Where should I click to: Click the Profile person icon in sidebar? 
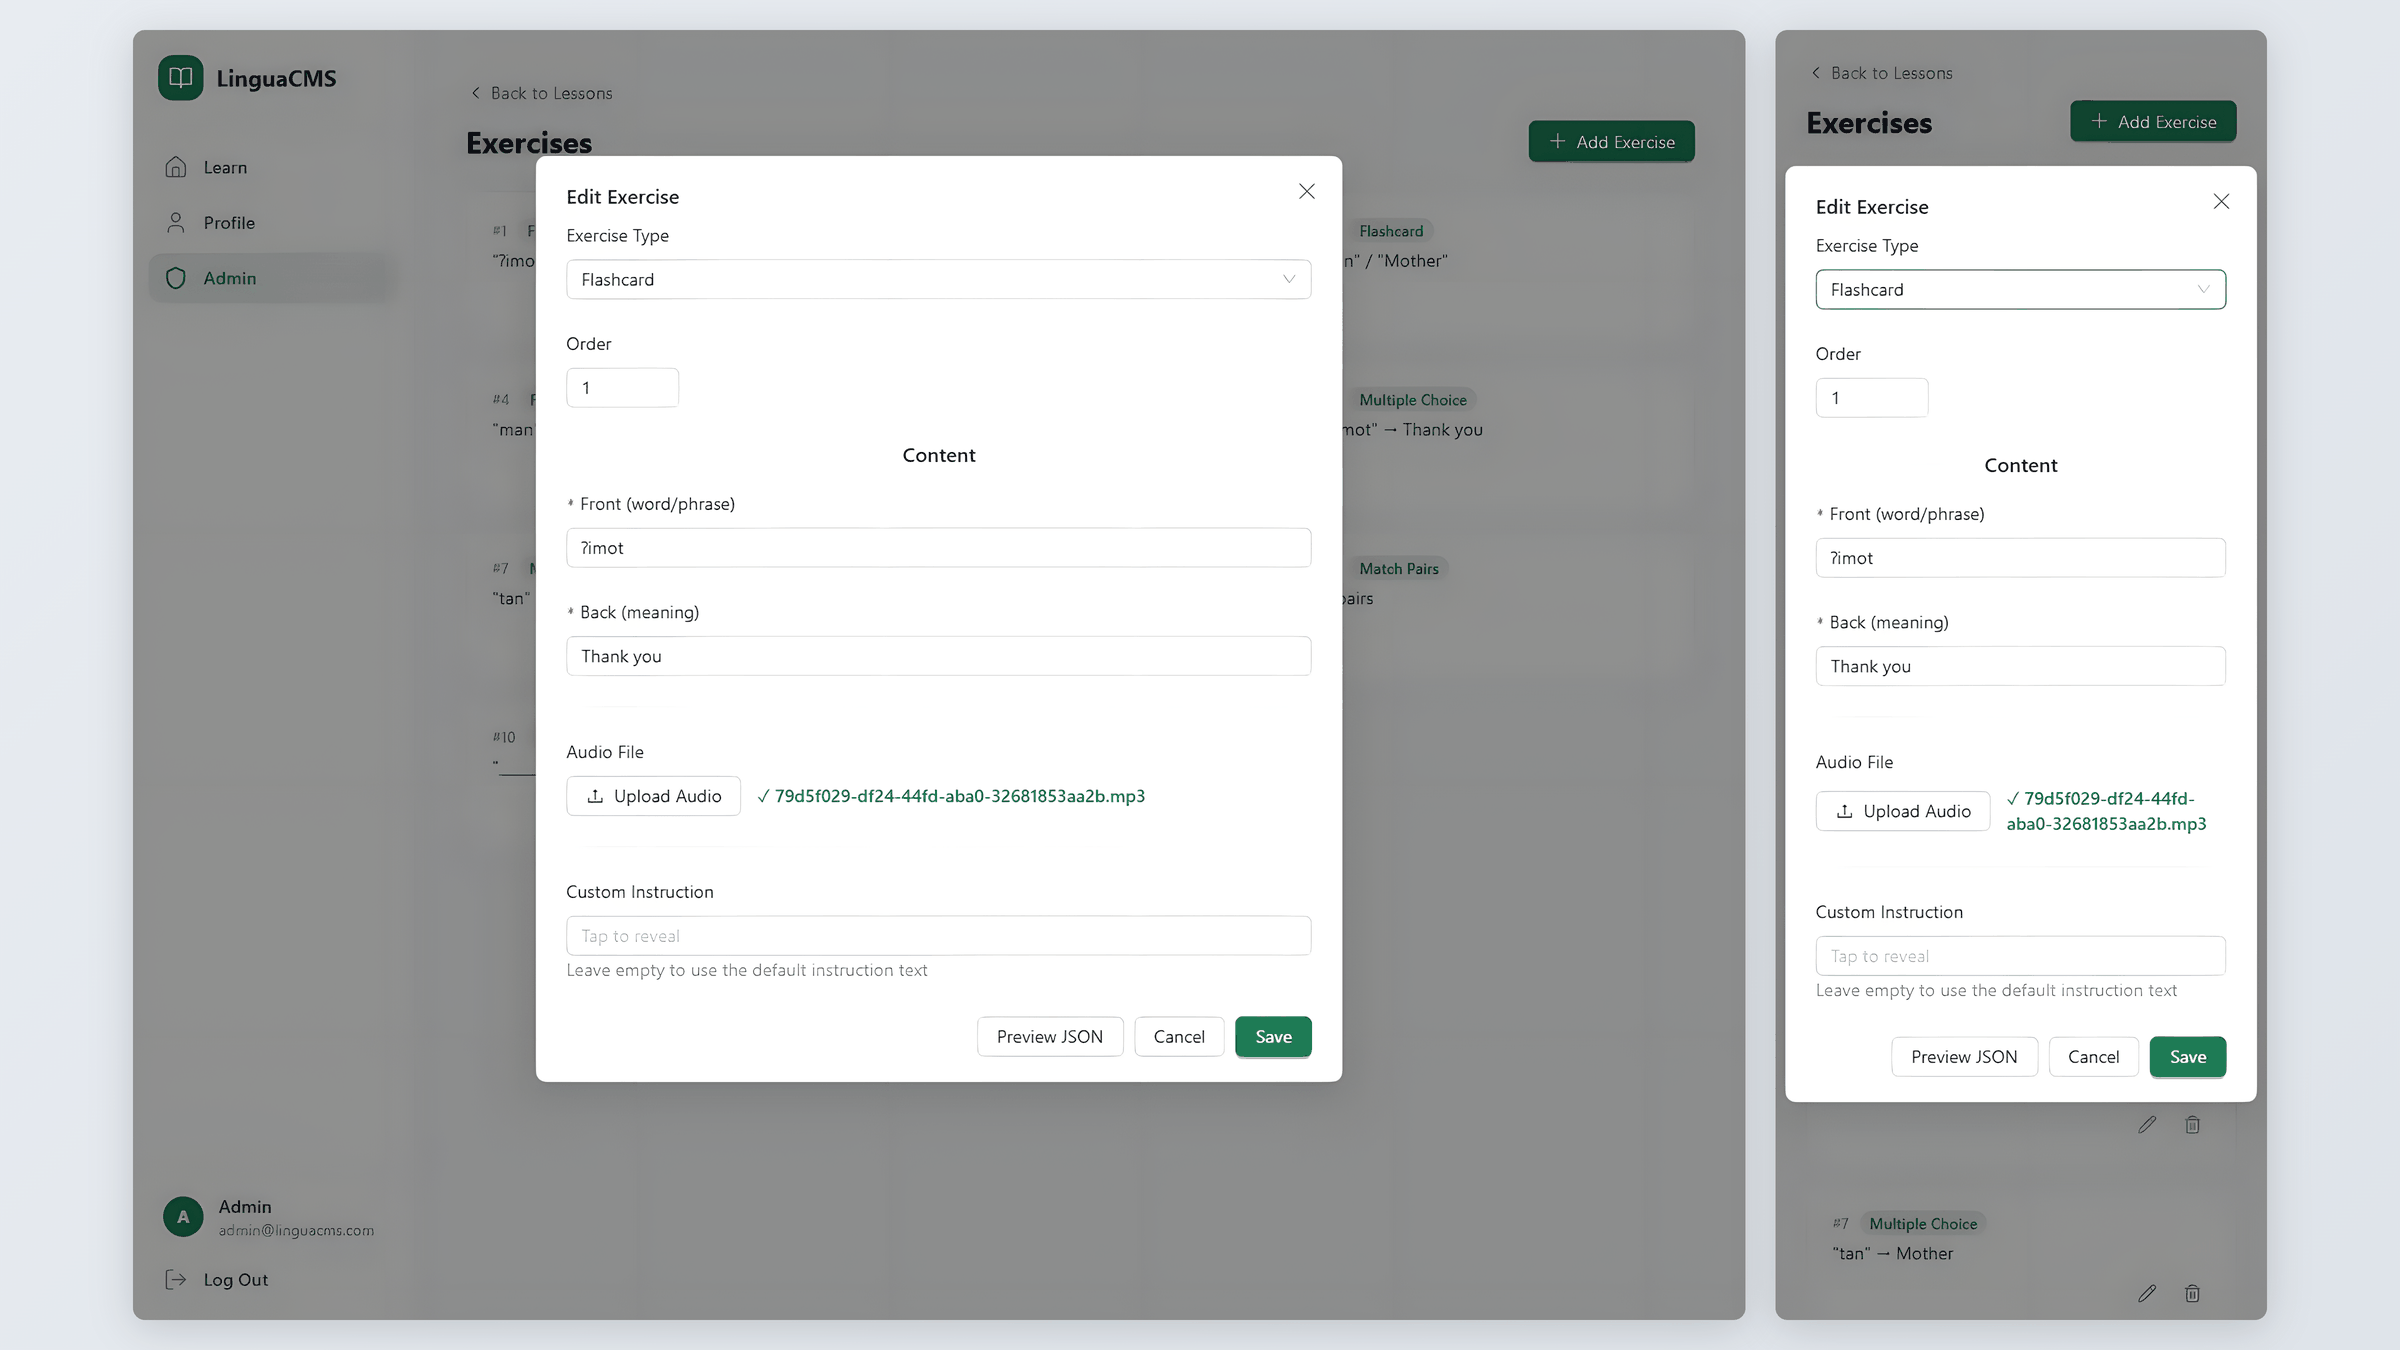point(176,223)
